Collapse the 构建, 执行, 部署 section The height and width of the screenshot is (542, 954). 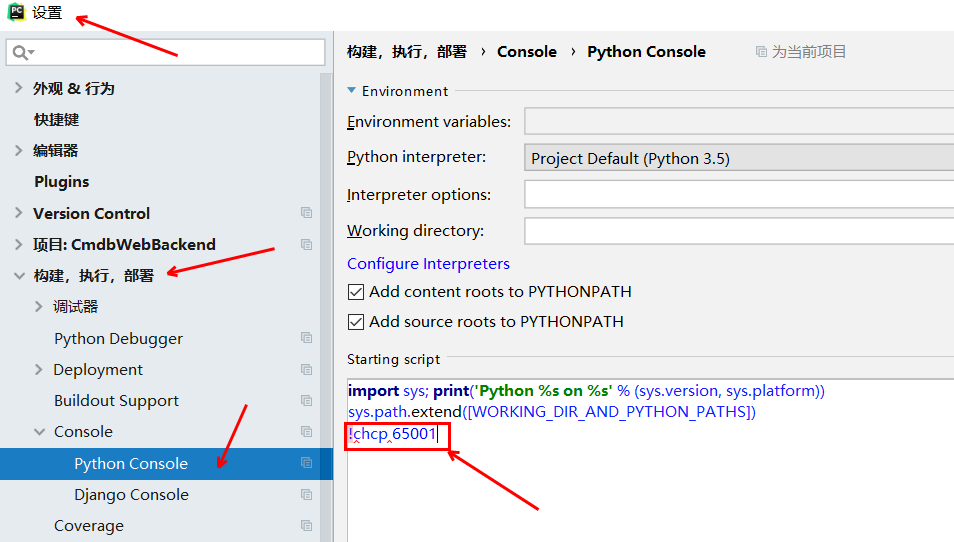click(x=19, y=276)
